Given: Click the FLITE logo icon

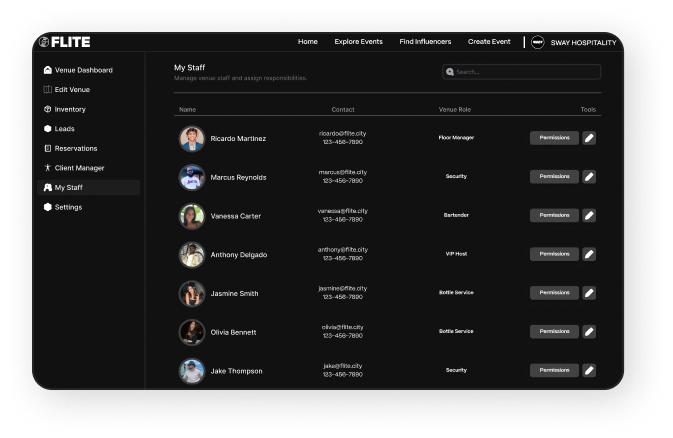Looking at the screenshot, I should coord(44,42).
